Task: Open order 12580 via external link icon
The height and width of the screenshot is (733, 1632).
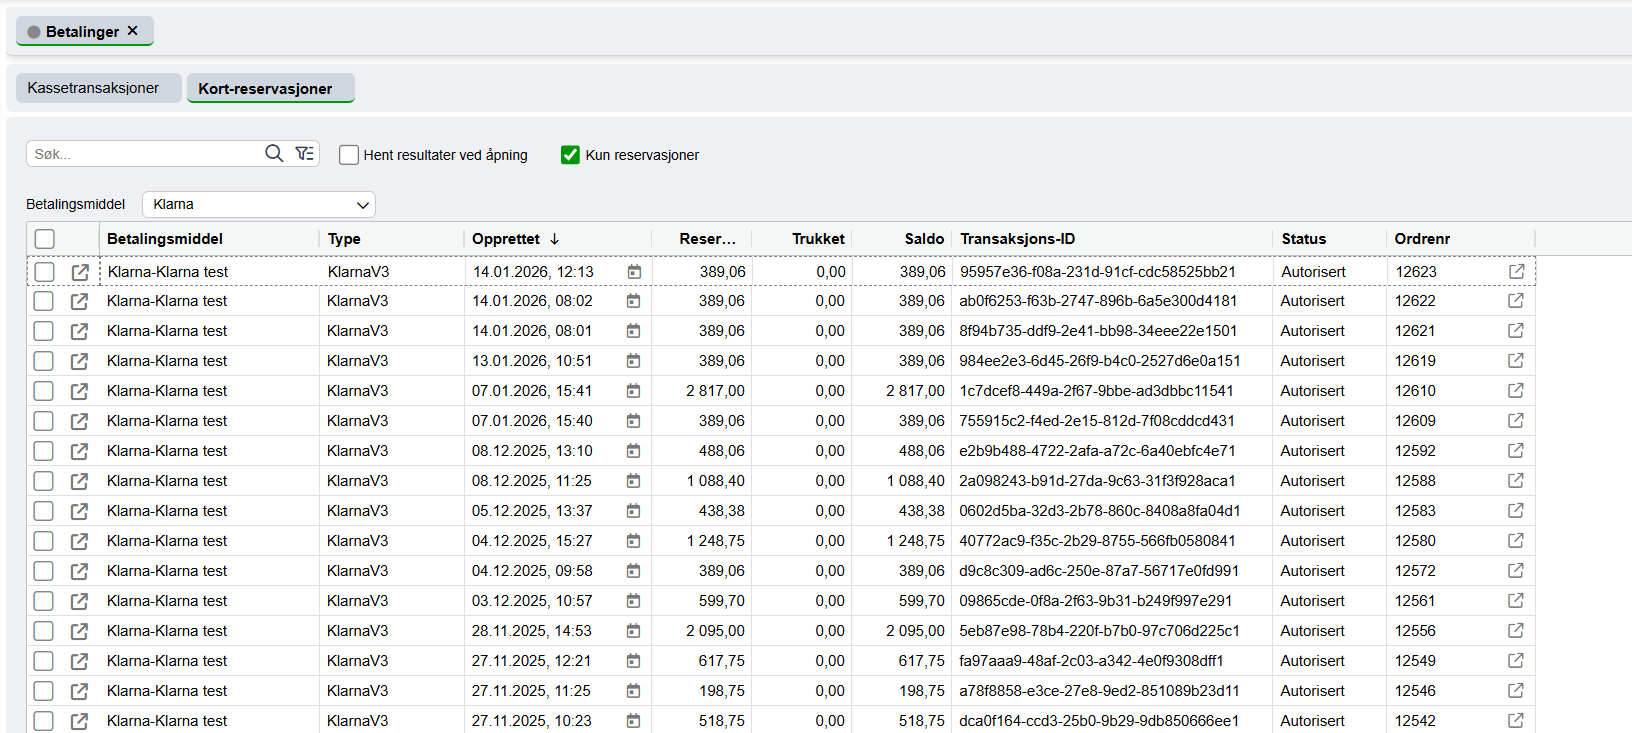Action: tap(1516, 540)
